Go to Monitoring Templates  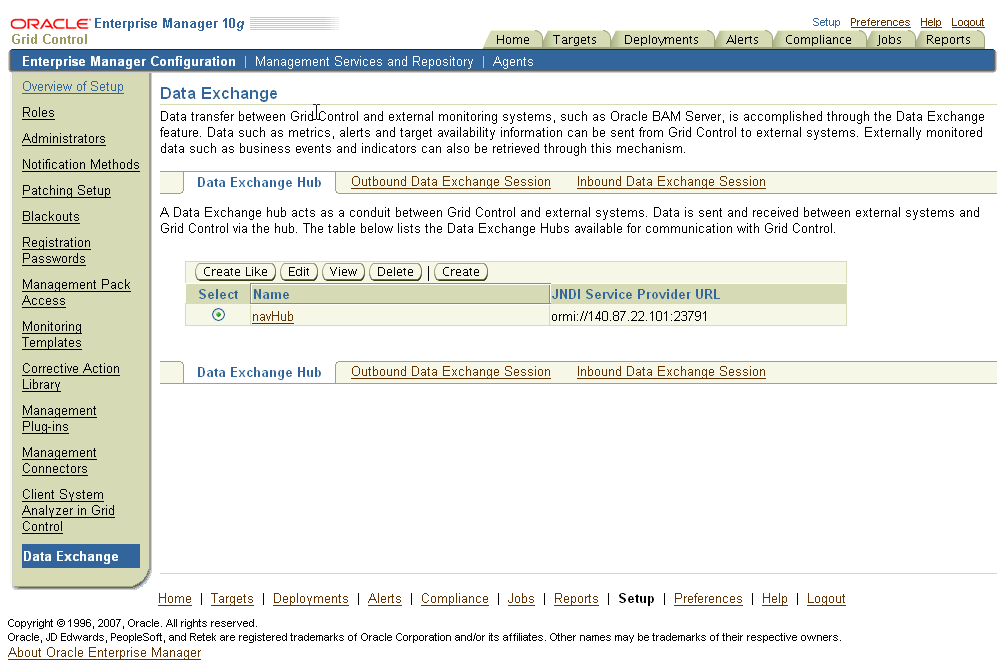[52, 335]
